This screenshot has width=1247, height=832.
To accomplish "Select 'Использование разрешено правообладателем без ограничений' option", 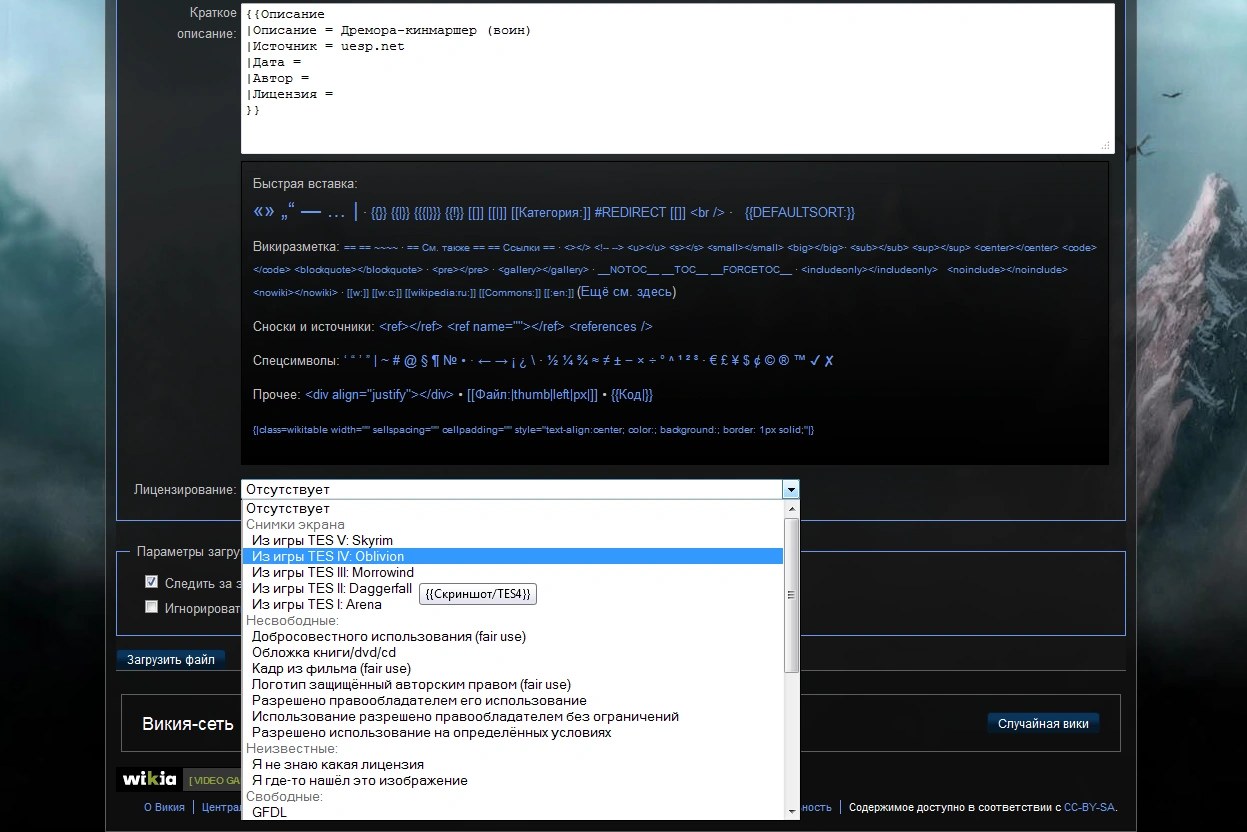I will [x=514, y=716].
